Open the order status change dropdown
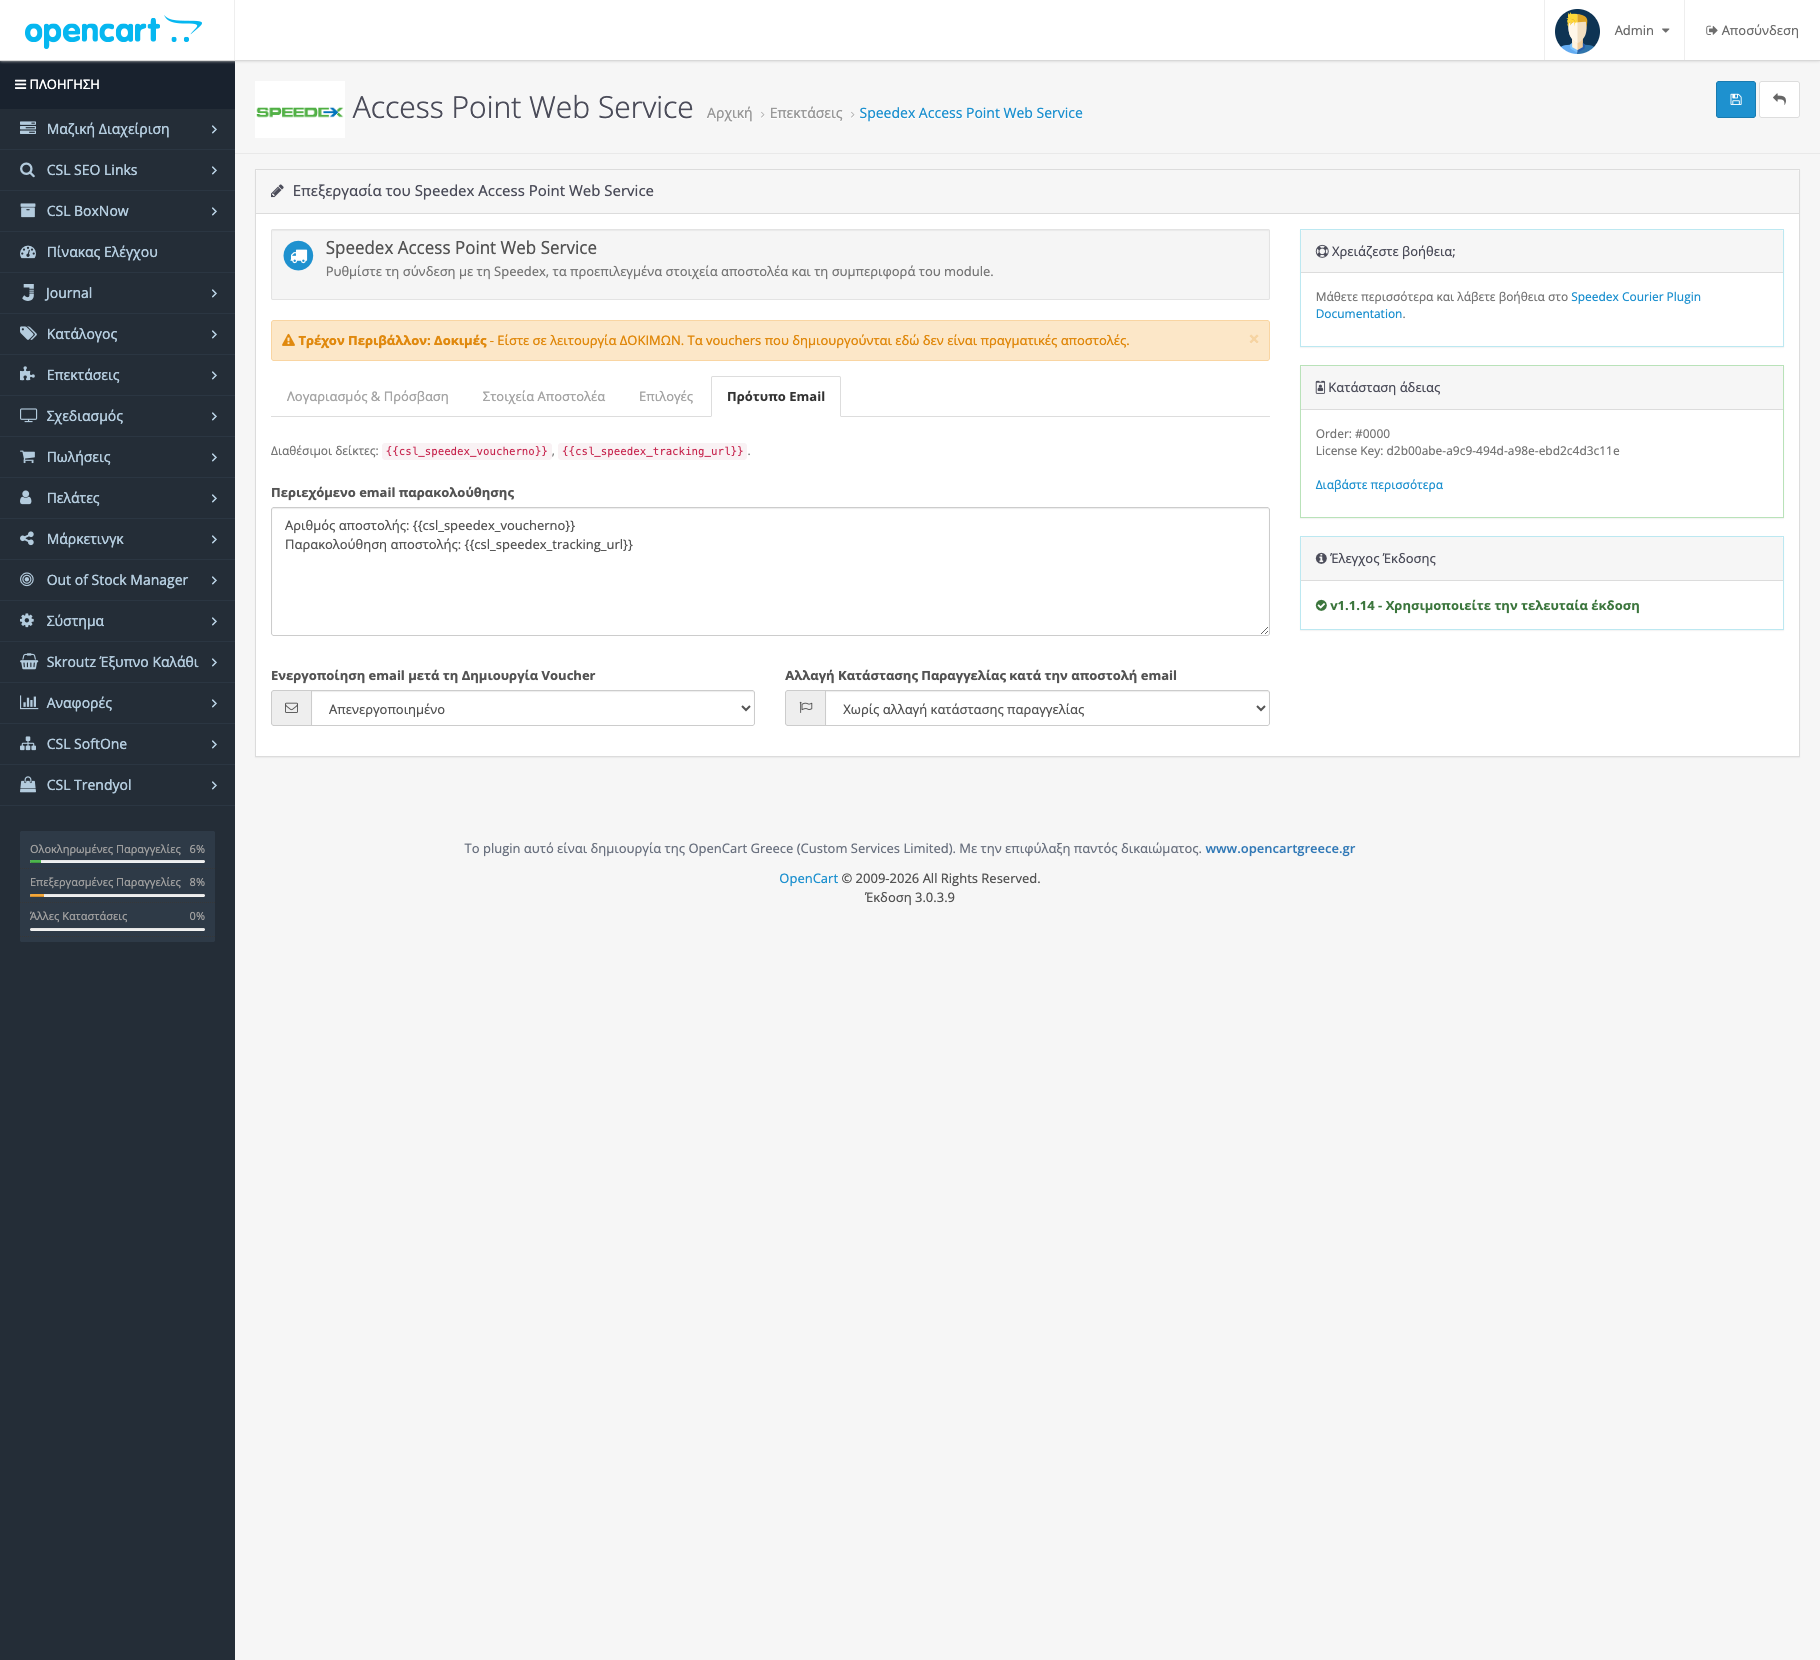Image resolution: width=1820 pixels, height=1660 pixels. [x=1047, y=708]
